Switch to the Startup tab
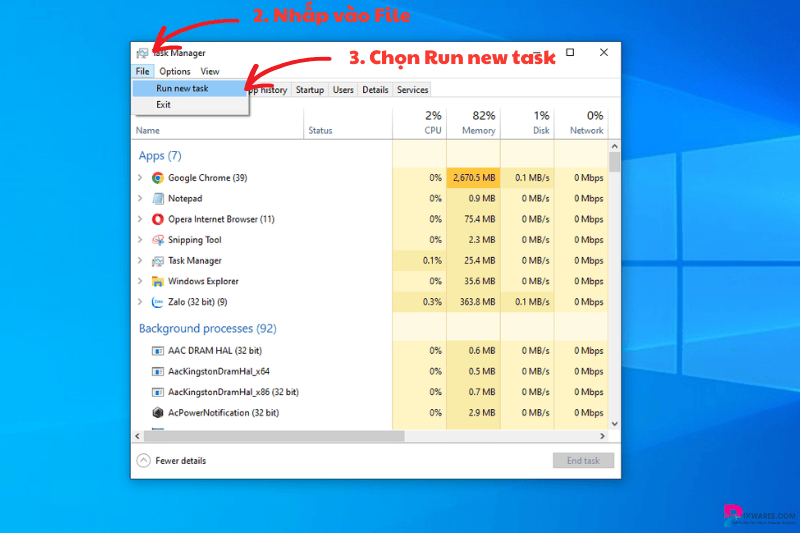 click(310, 90)
